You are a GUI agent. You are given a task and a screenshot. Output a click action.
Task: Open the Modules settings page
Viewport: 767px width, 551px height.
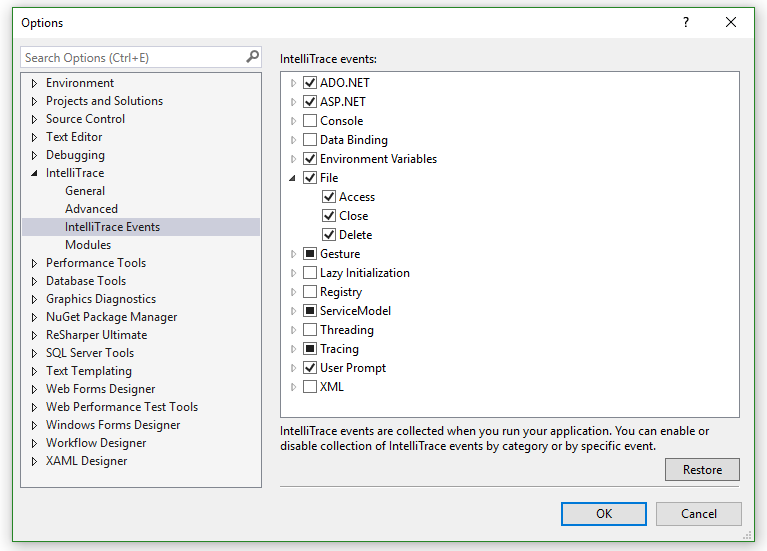click(88, 245)
